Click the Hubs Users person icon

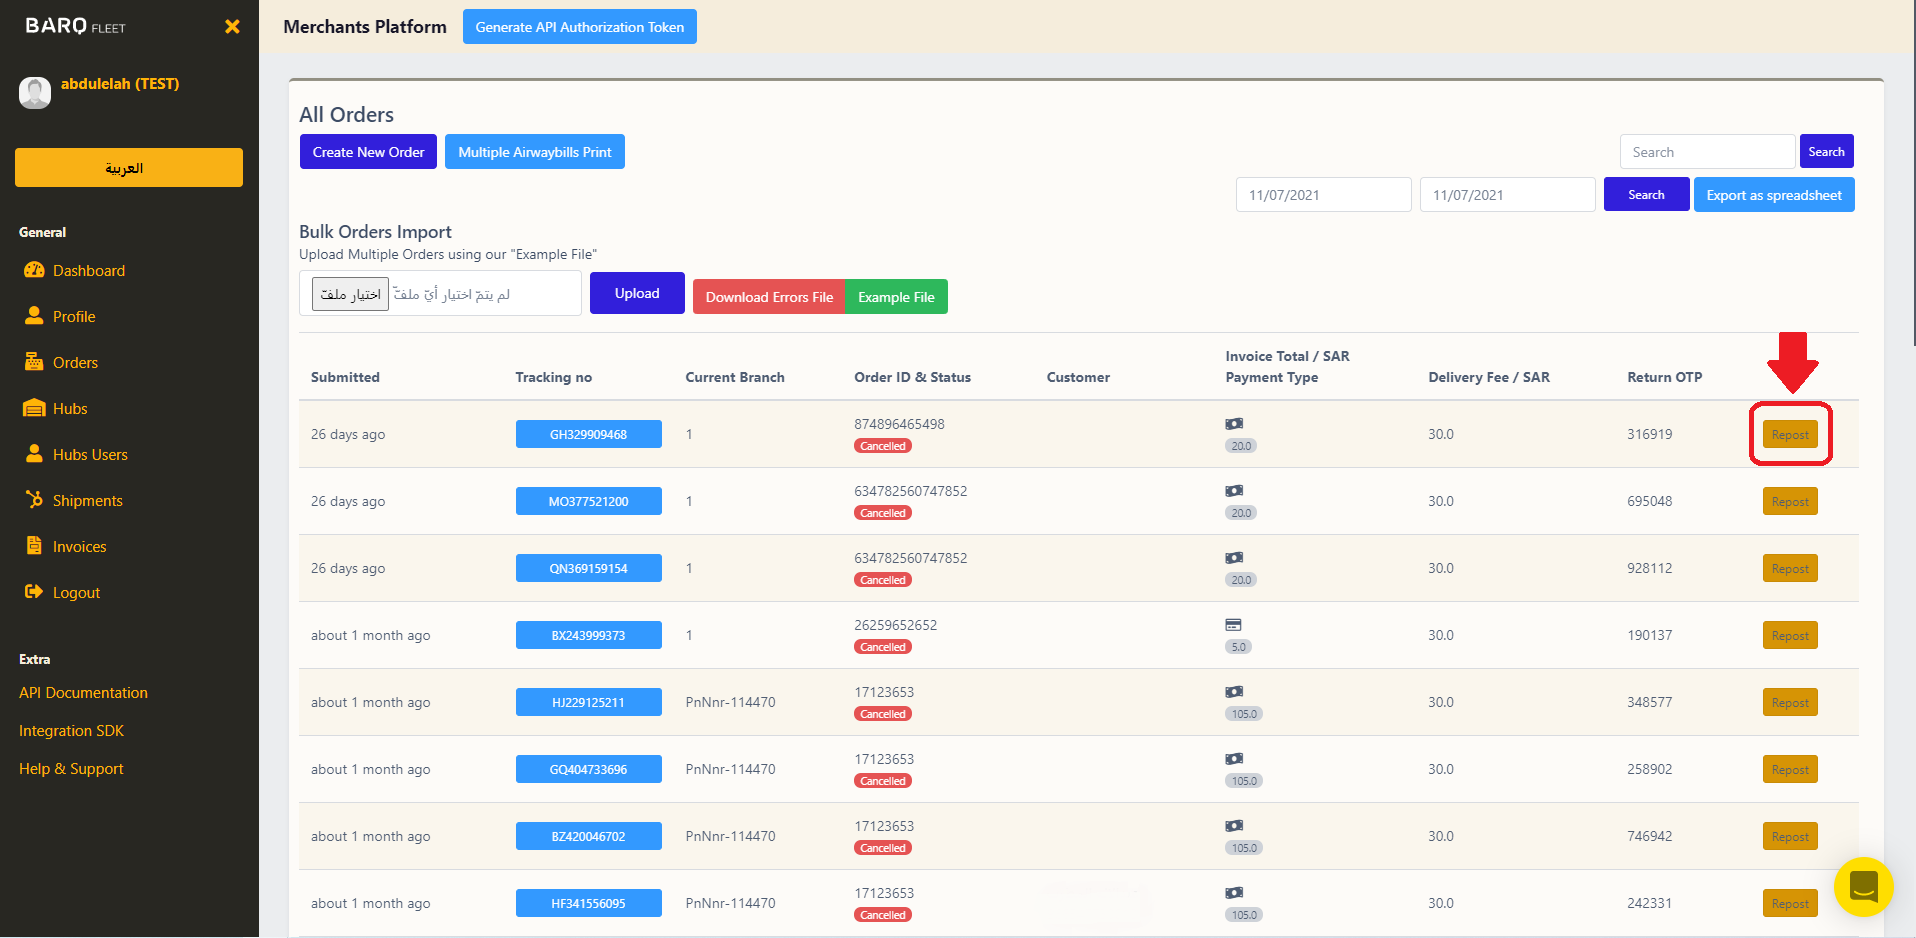click(x=34, y=454)
